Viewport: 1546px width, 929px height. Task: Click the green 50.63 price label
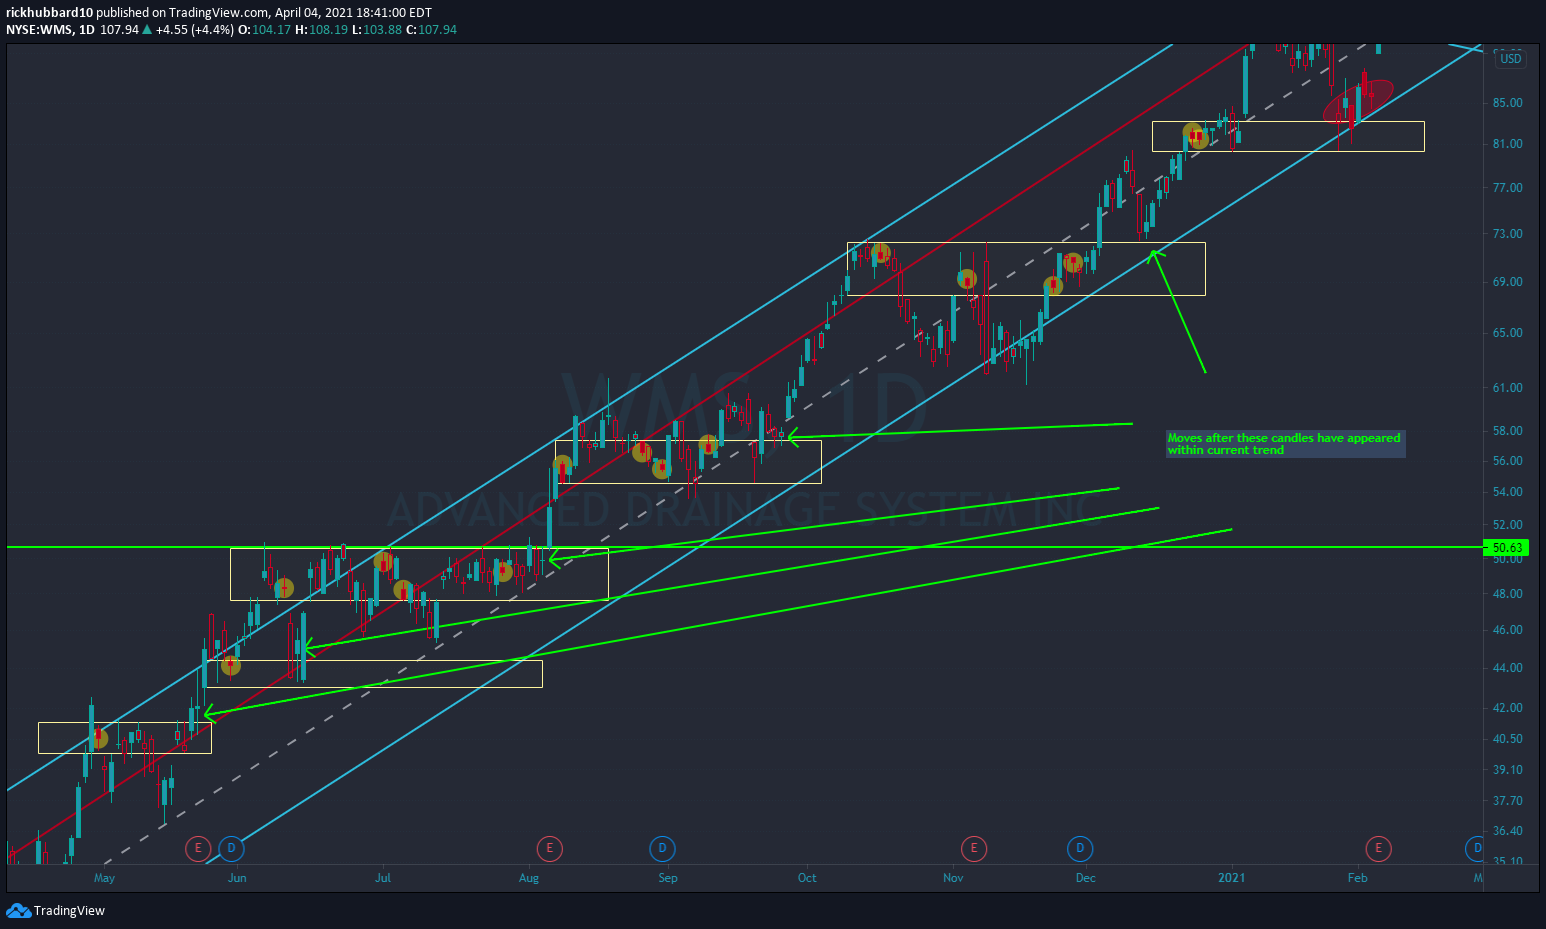click(x=1507, y=548)
